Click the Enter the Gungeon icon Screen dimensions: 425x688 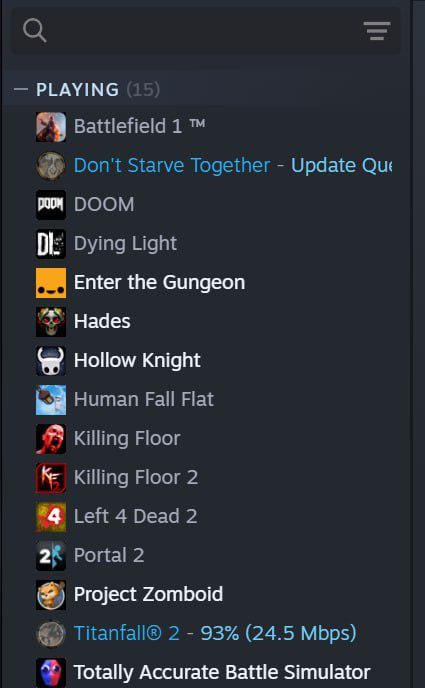tap(51, 283)
